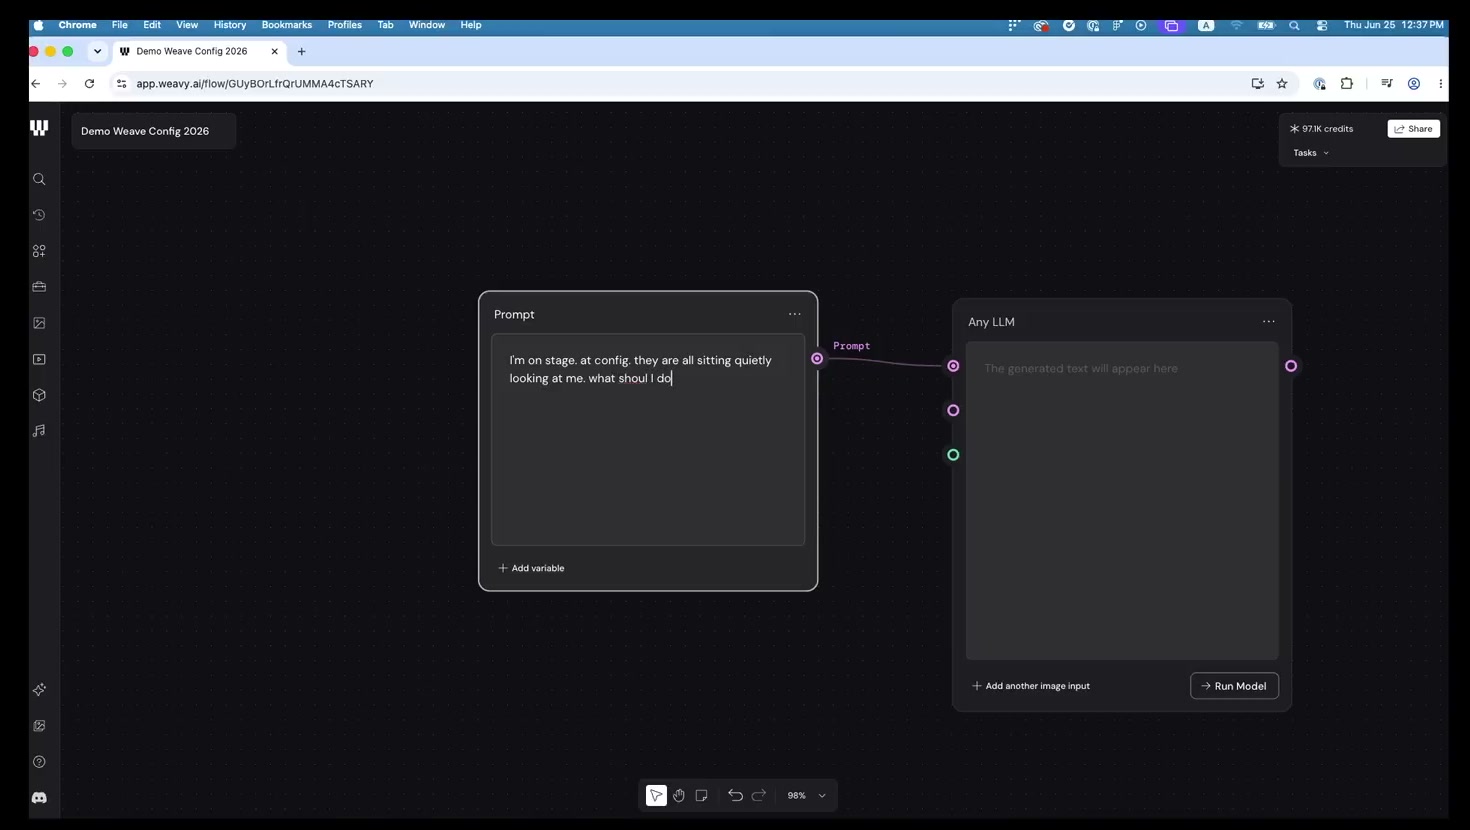Open the video models sidebar icon
This screenshot has height=830, width=1470.
coord(39,359)
